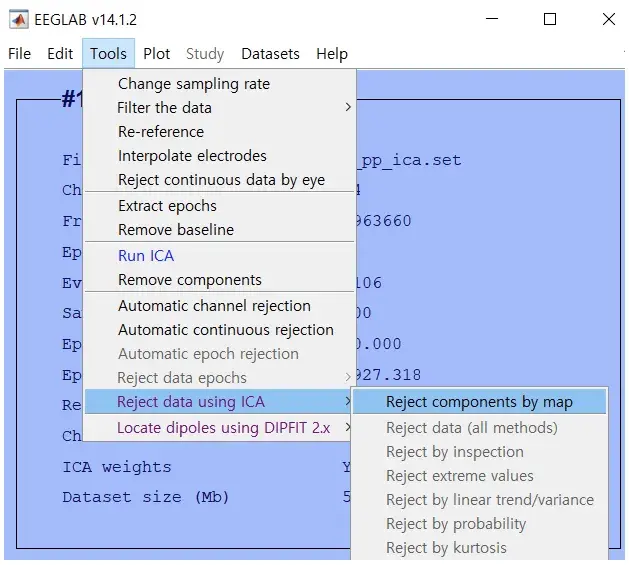The width and height of the screenshot is (629, 565).
Task: Open the File menu
Action: [19, 54]
